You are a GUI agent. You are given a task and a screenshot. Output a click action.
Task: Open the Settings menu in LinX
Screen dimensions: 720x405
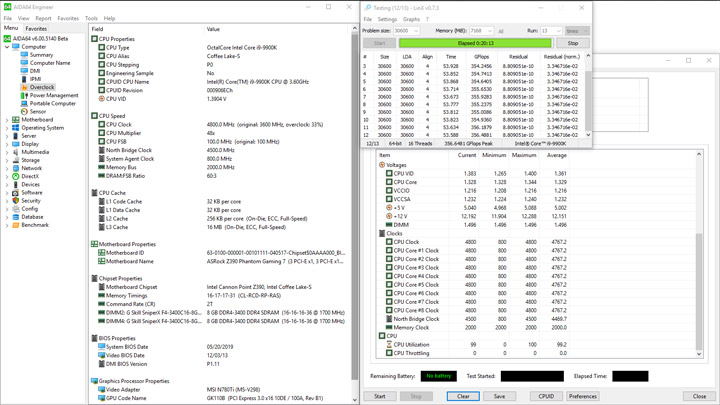pyautogui.click(x=387, y=19)
